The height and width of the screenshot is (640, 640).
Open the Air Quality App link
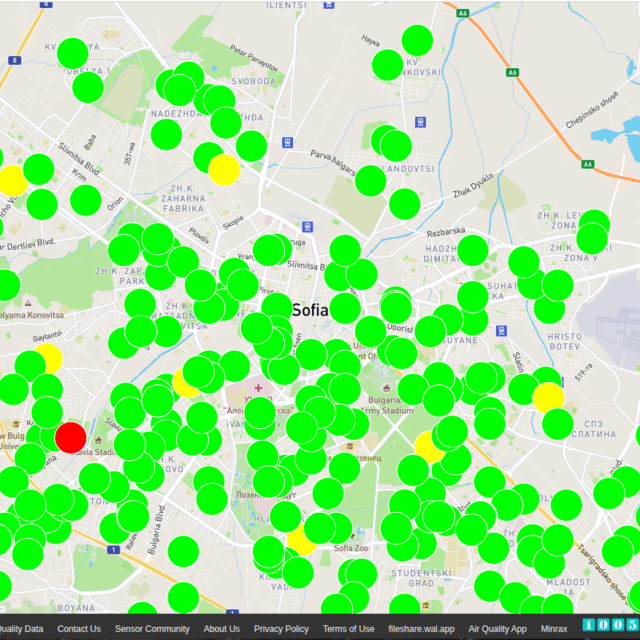coord(498,629)
